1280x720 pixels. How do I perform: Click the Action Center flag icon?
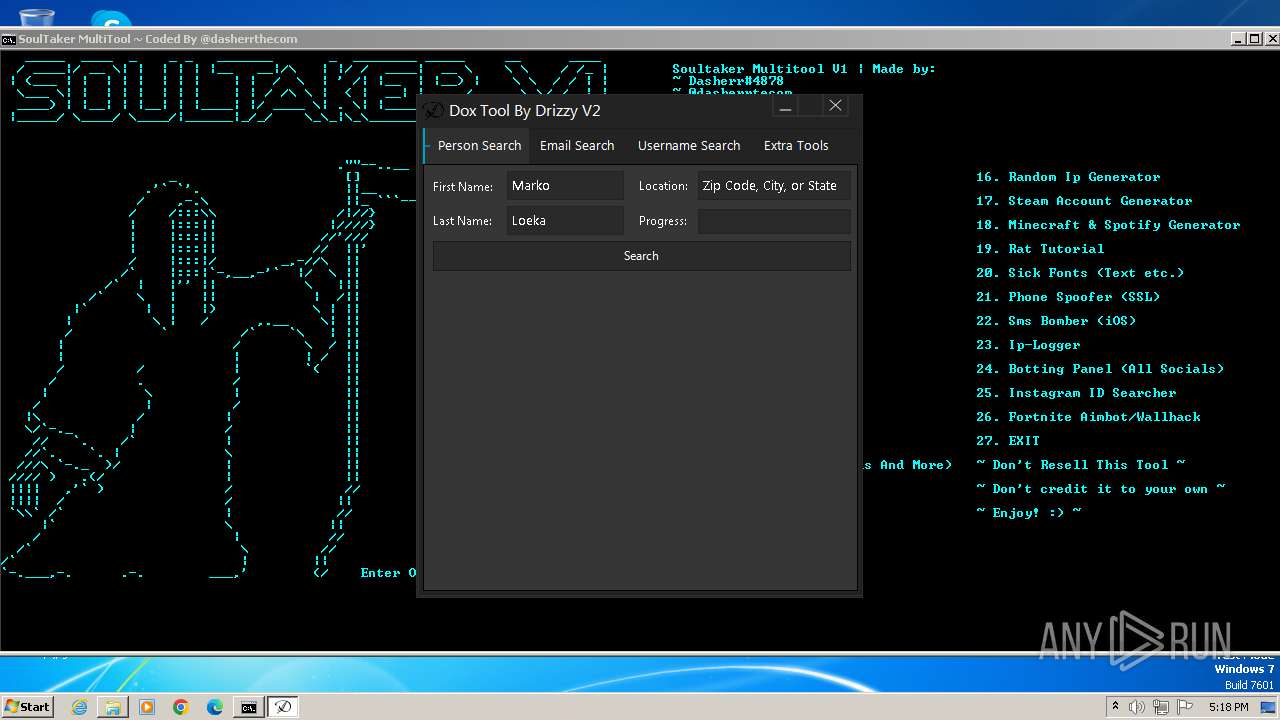[1183, 707]
